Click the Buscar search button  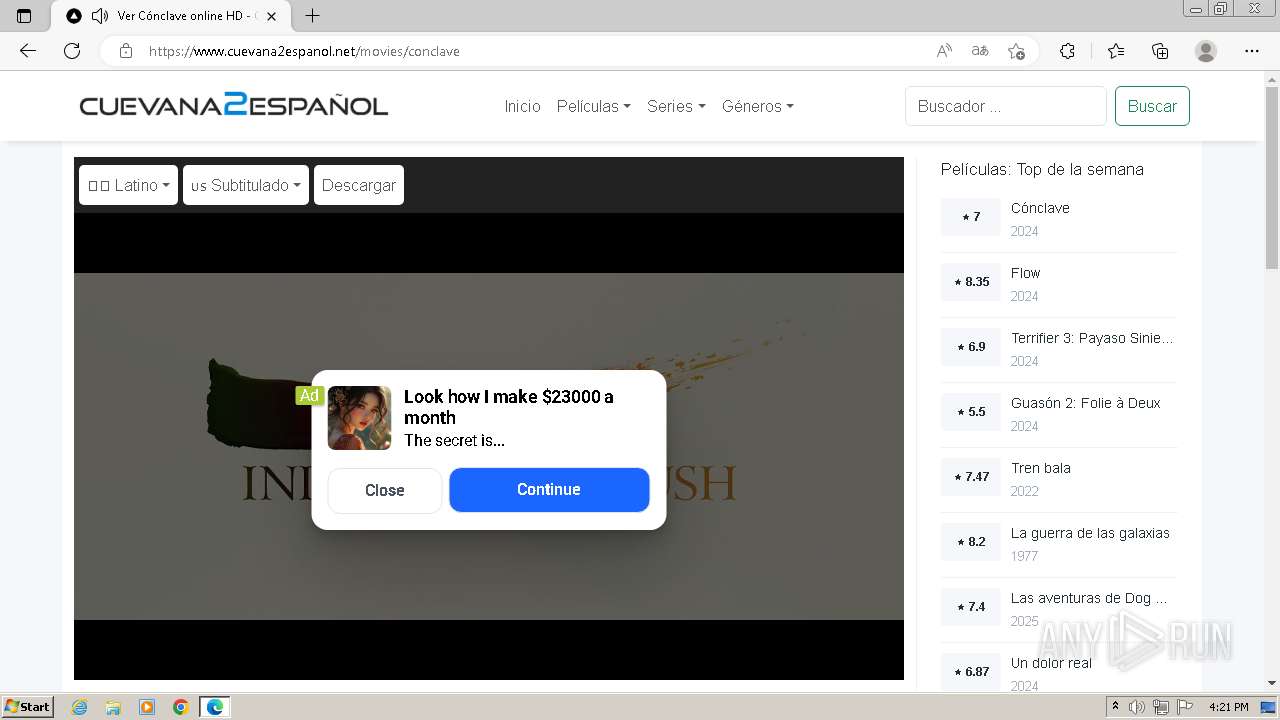point(1152,106)
